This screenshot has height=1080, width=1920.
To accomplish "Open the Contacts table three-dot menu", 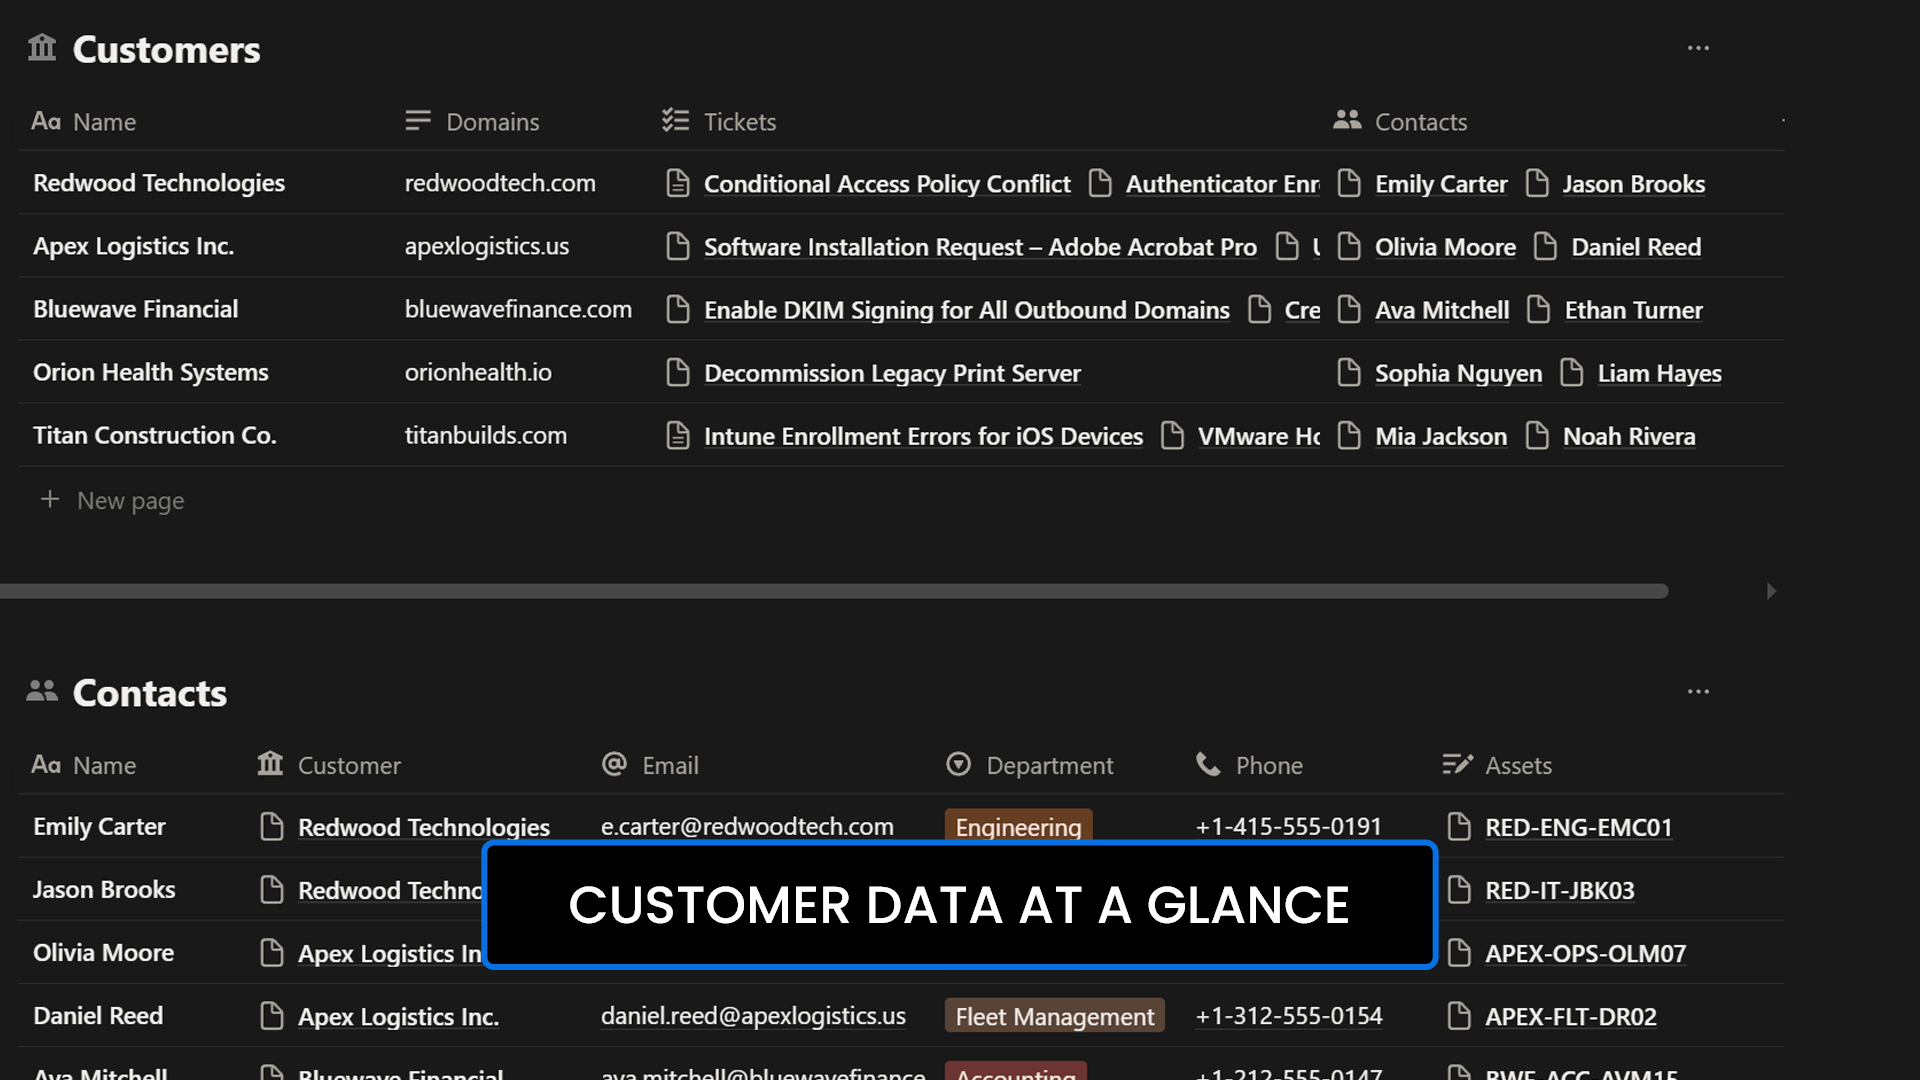I will tap(1698, 692).
